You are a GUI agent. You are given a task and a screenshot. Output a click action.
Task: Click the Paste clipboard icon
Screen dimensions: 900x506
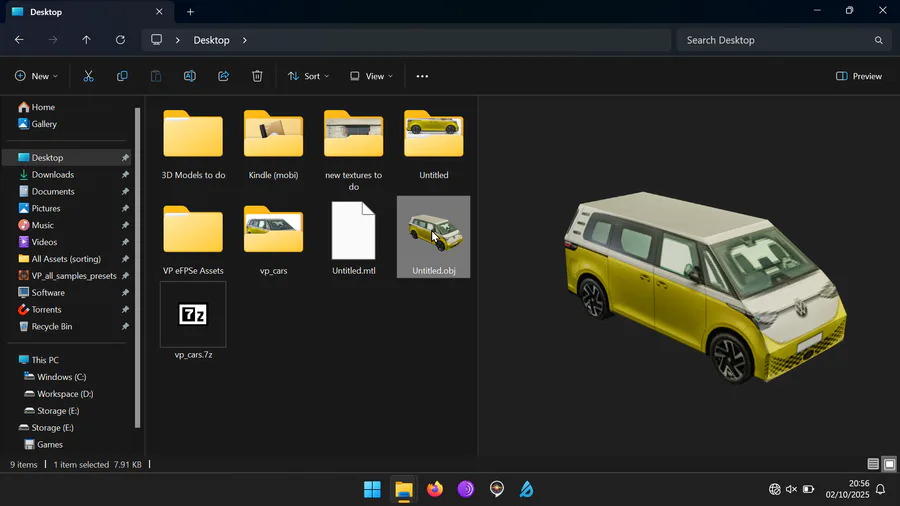click(156, 76)
